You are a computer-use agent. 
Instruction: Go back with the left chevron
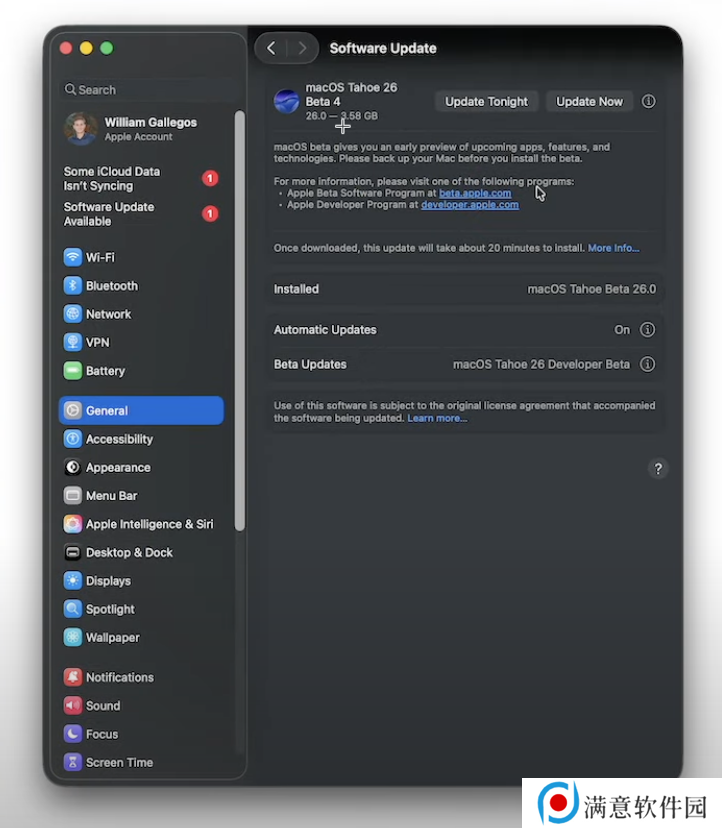tap(271, 49)
